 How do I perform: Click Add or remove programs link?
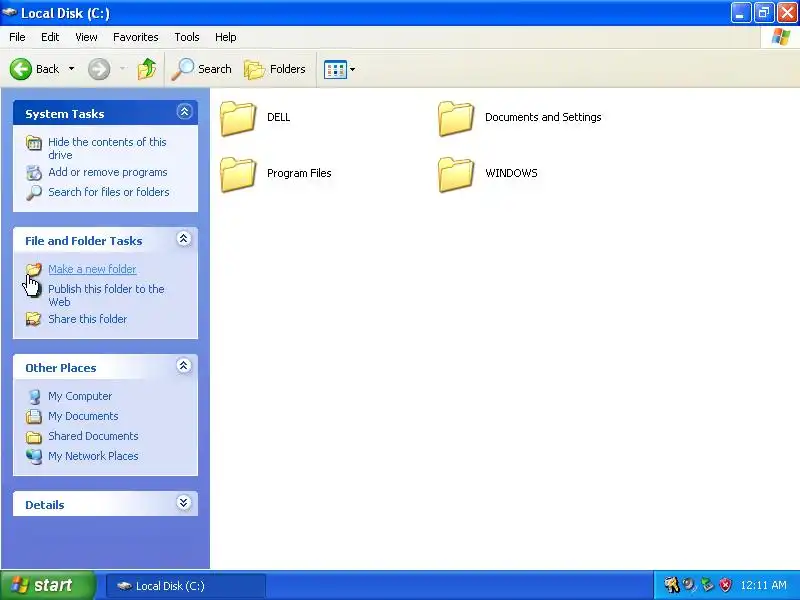108,172
